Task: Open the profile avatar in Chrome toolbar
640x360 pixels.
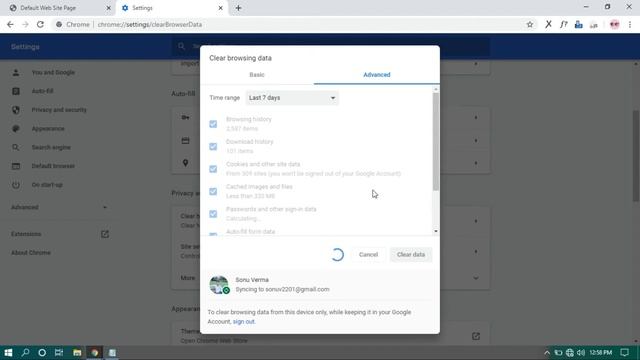Action: pyautogui.click(x=614, y=24)
